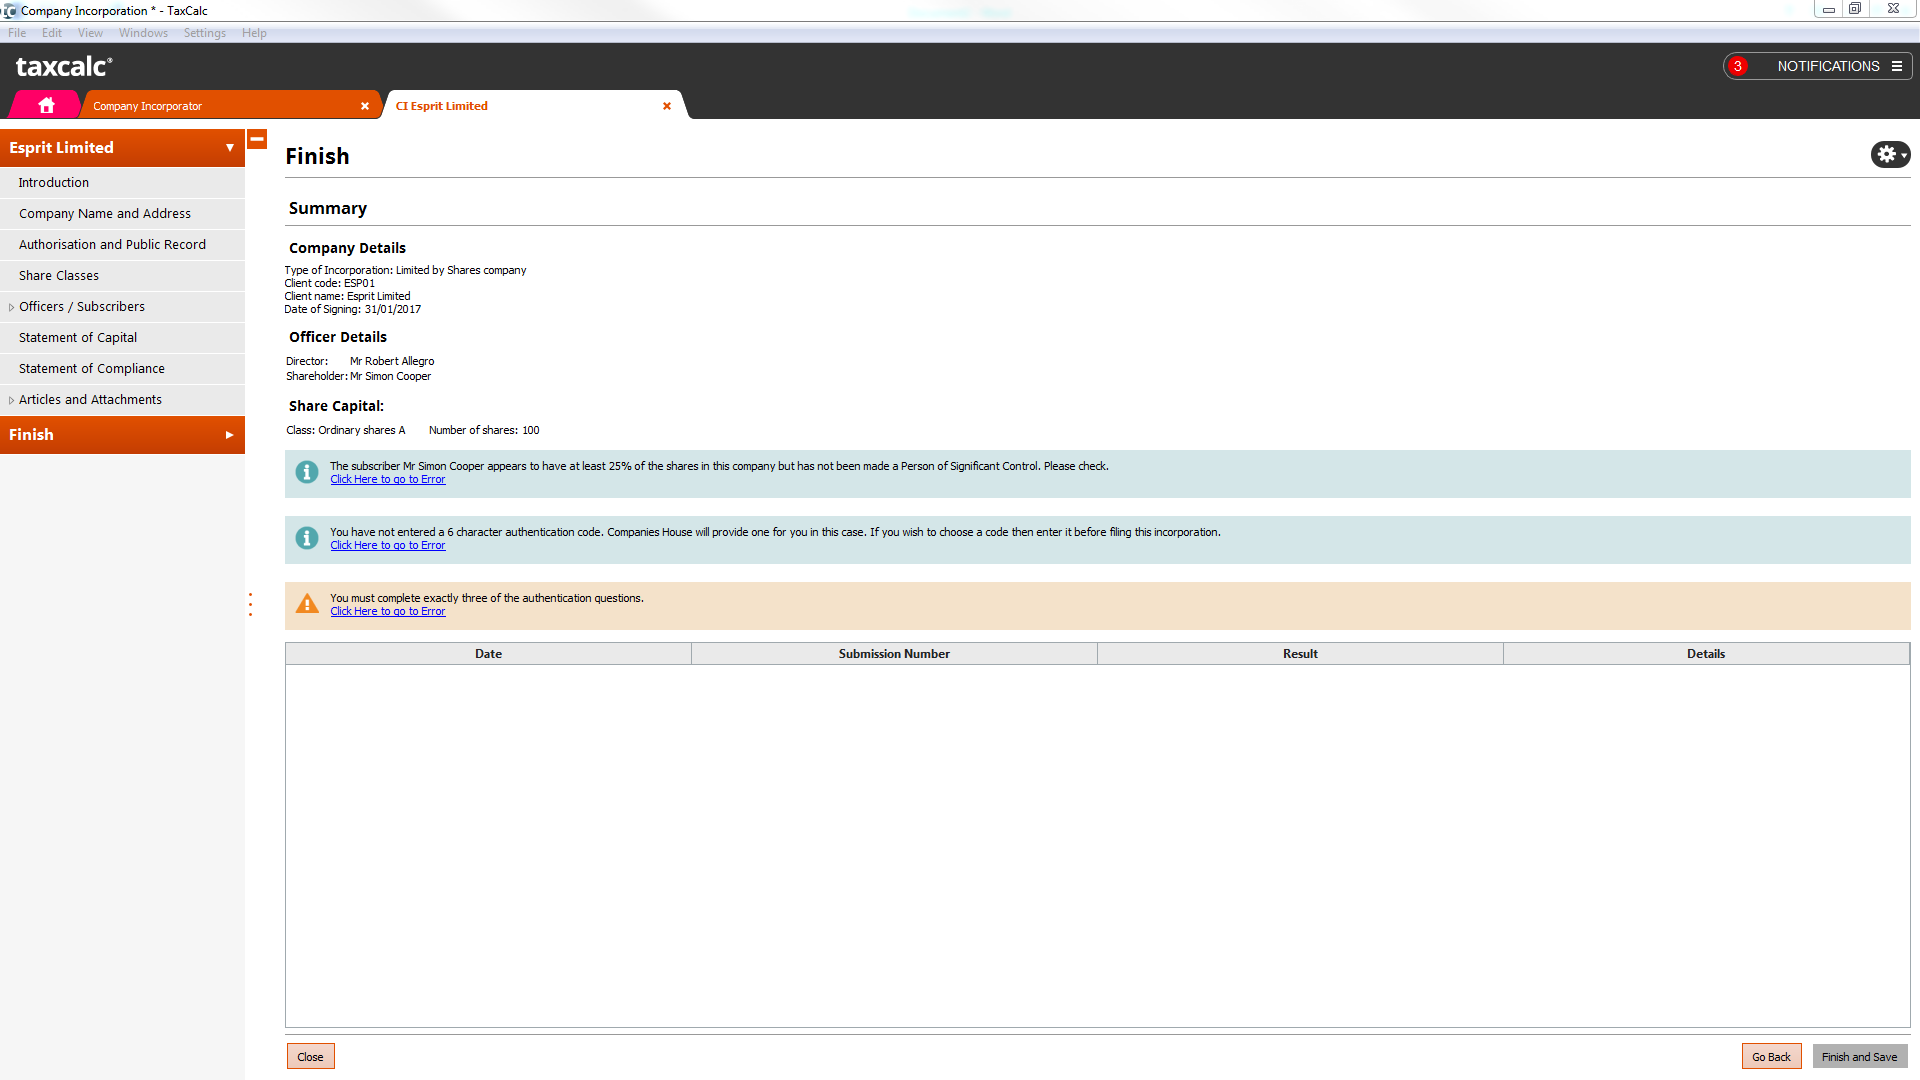Open the notifications hamburger menu icon
Image resolution: width=1920 pixels, height=1080 pixels.
(1897, 66)
